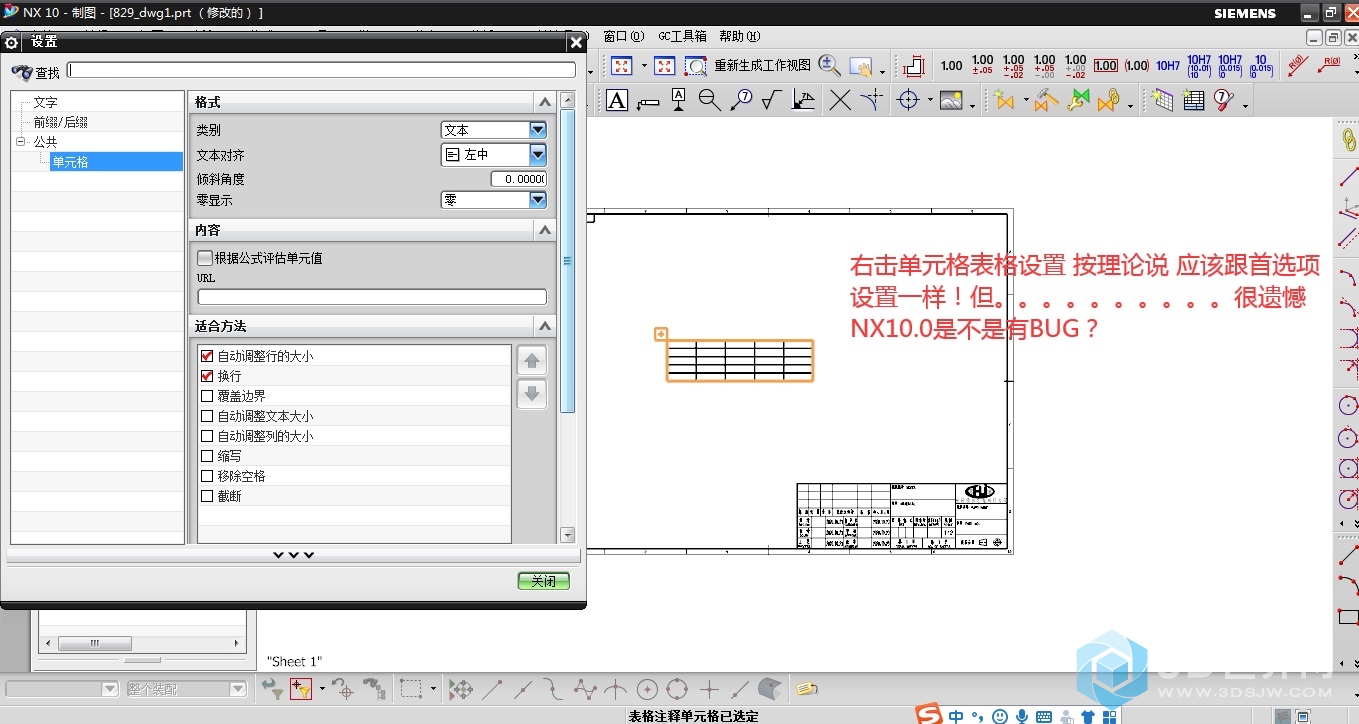Viewport: 1359px width, 724px height.
Task: Enable '自动调整文本大小' checkbox
Action: [x=207, y=416]
